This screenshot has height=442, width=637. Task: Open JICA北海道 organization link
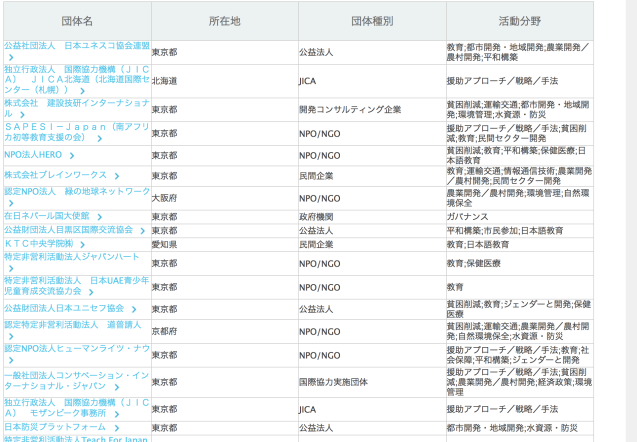77,80
